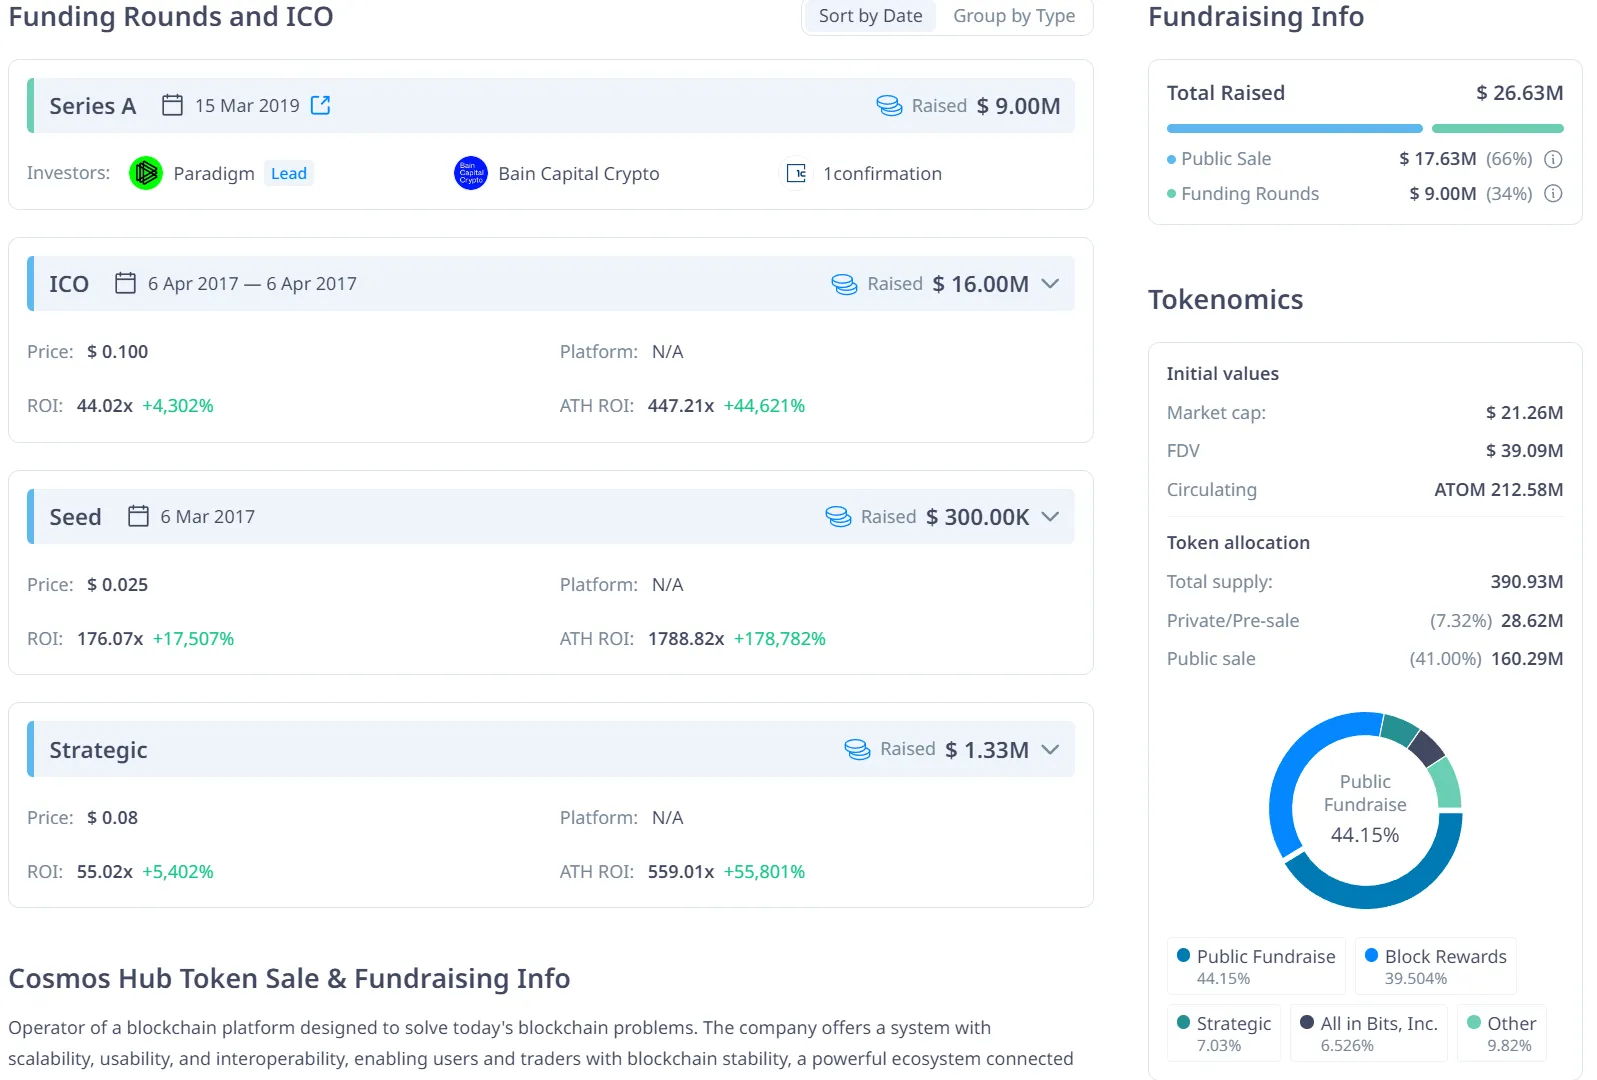Collapse the Seed round chevron
Image resolution: width=1597 pixels, height=1080 pixels.
pos(1050,517)
